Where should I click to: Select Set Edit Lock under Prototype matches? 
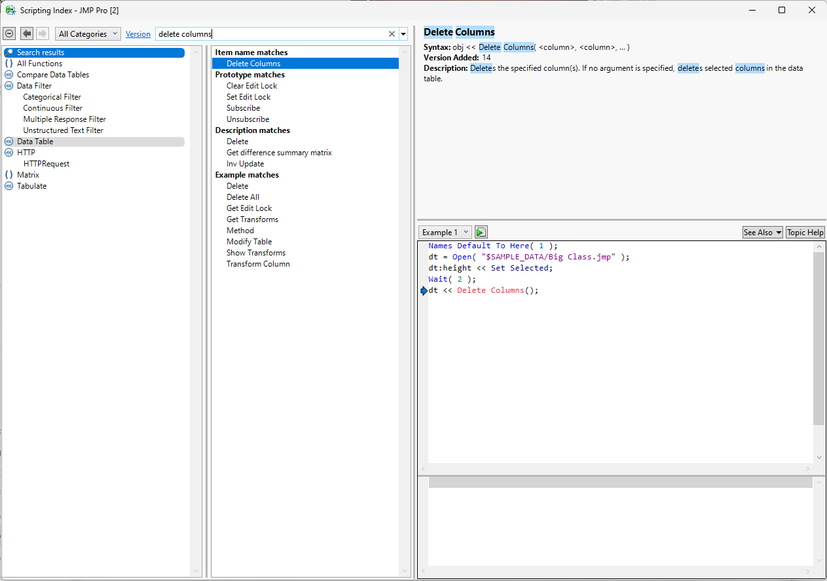pyautogui.click(x=248, y=97)
